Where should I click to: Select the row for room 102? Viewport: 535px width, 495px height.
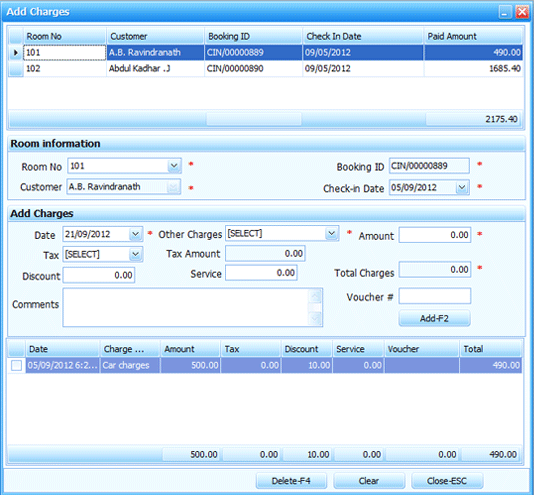point(266,69)
